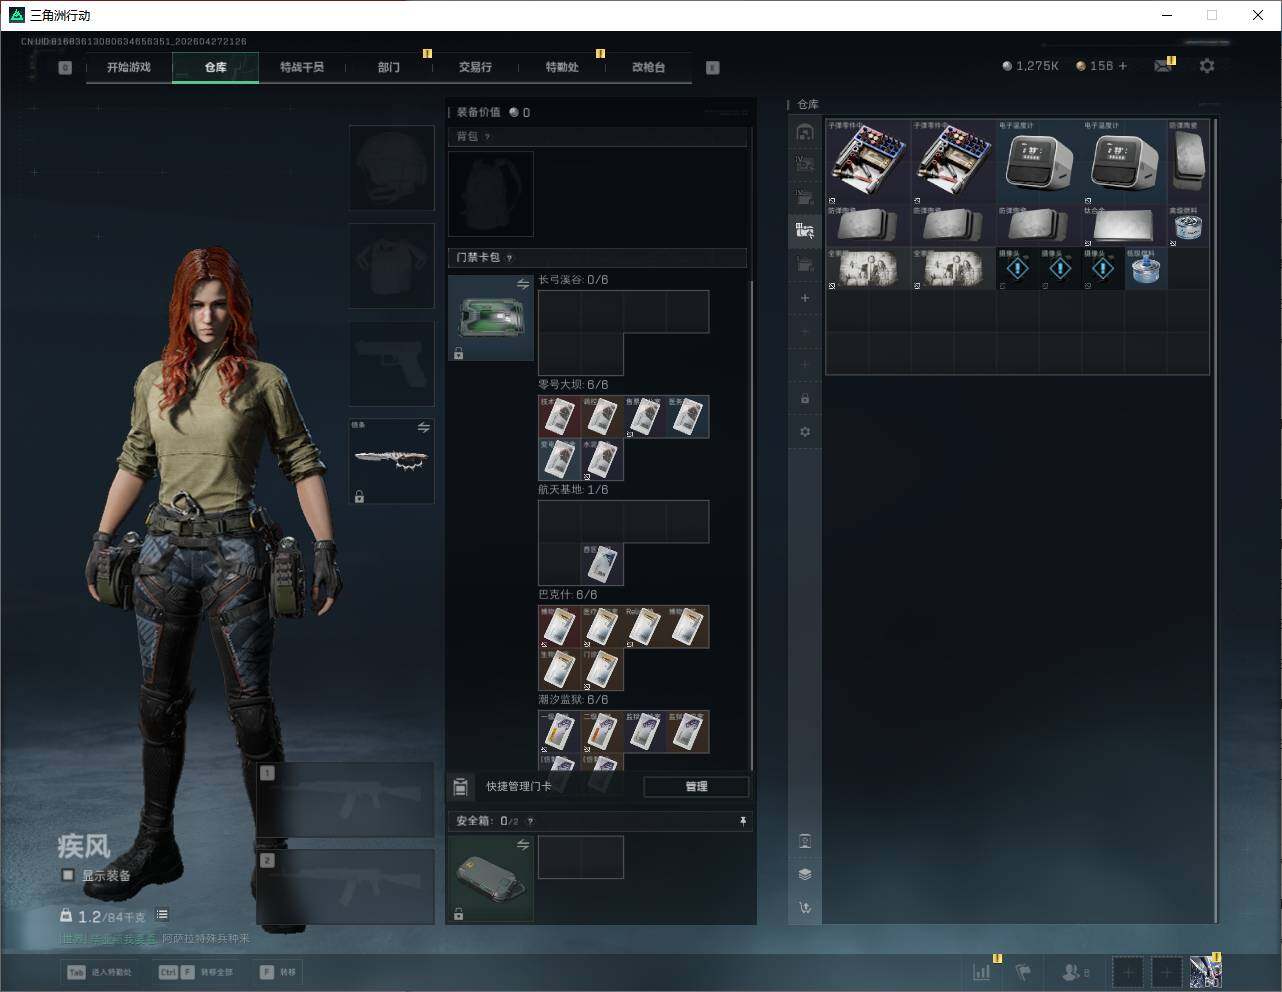Image resolution: width=1282 pixels, height=992 pixels.
Task: Click the stash auto-sort icon
Action: point(805,908)
